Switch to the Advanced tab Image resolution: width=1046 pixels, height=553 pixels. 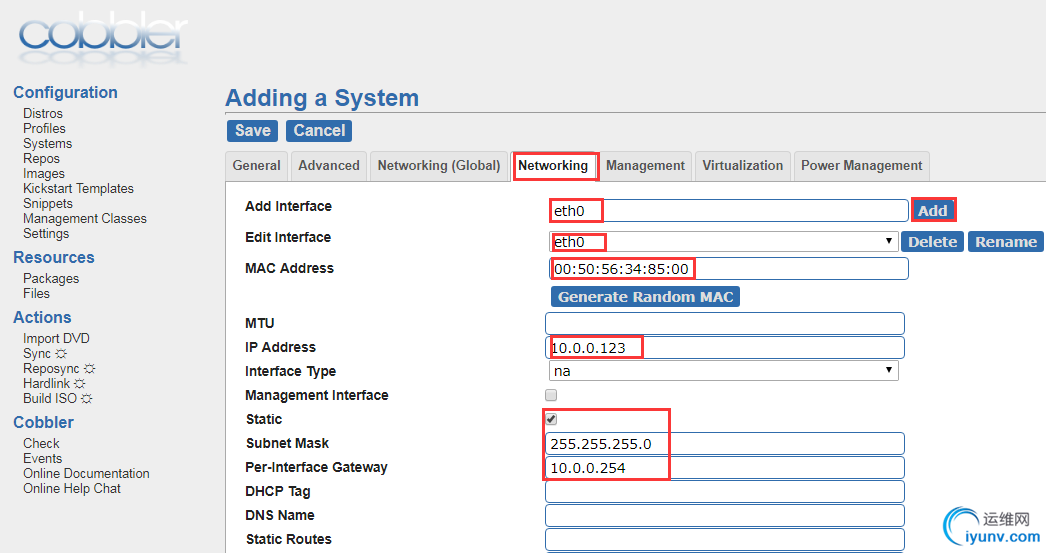[329, 165]
